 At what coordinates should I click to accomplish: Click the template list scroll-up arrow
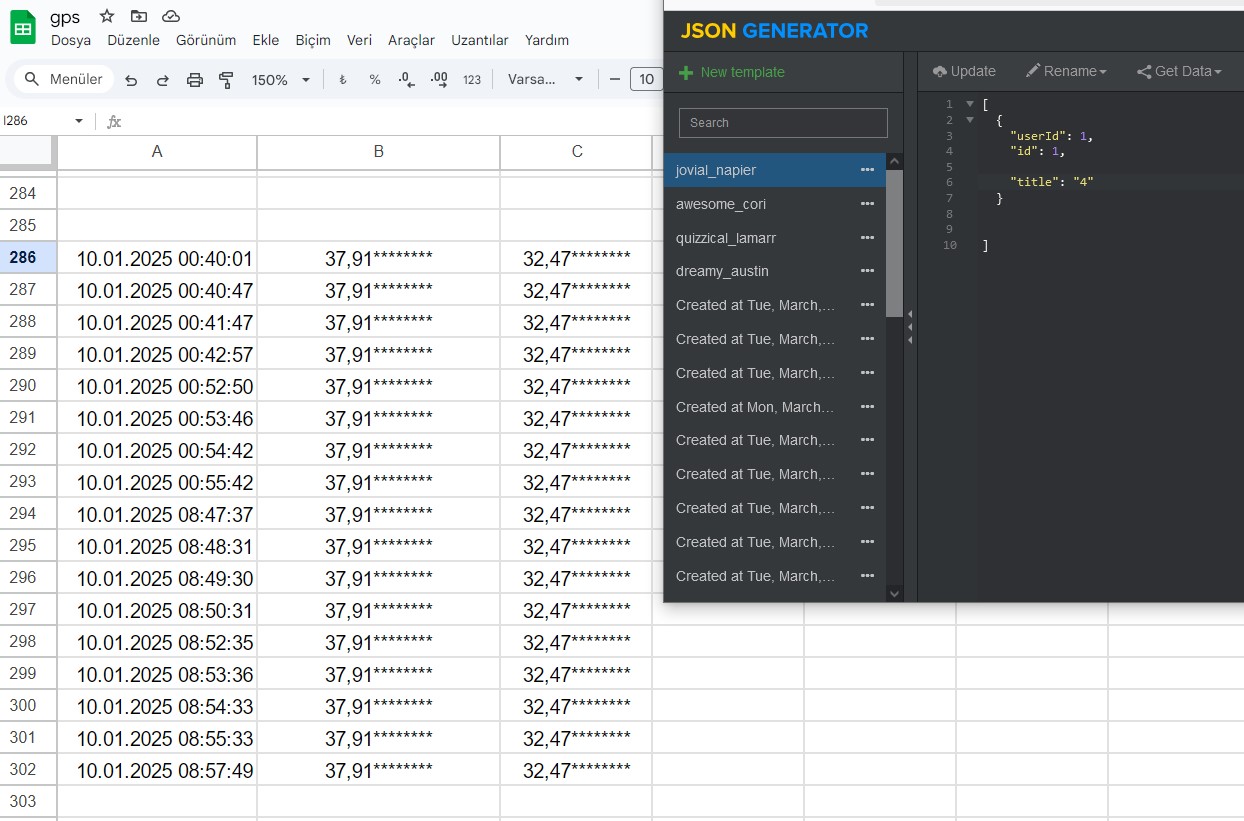(x=895, y=161)
